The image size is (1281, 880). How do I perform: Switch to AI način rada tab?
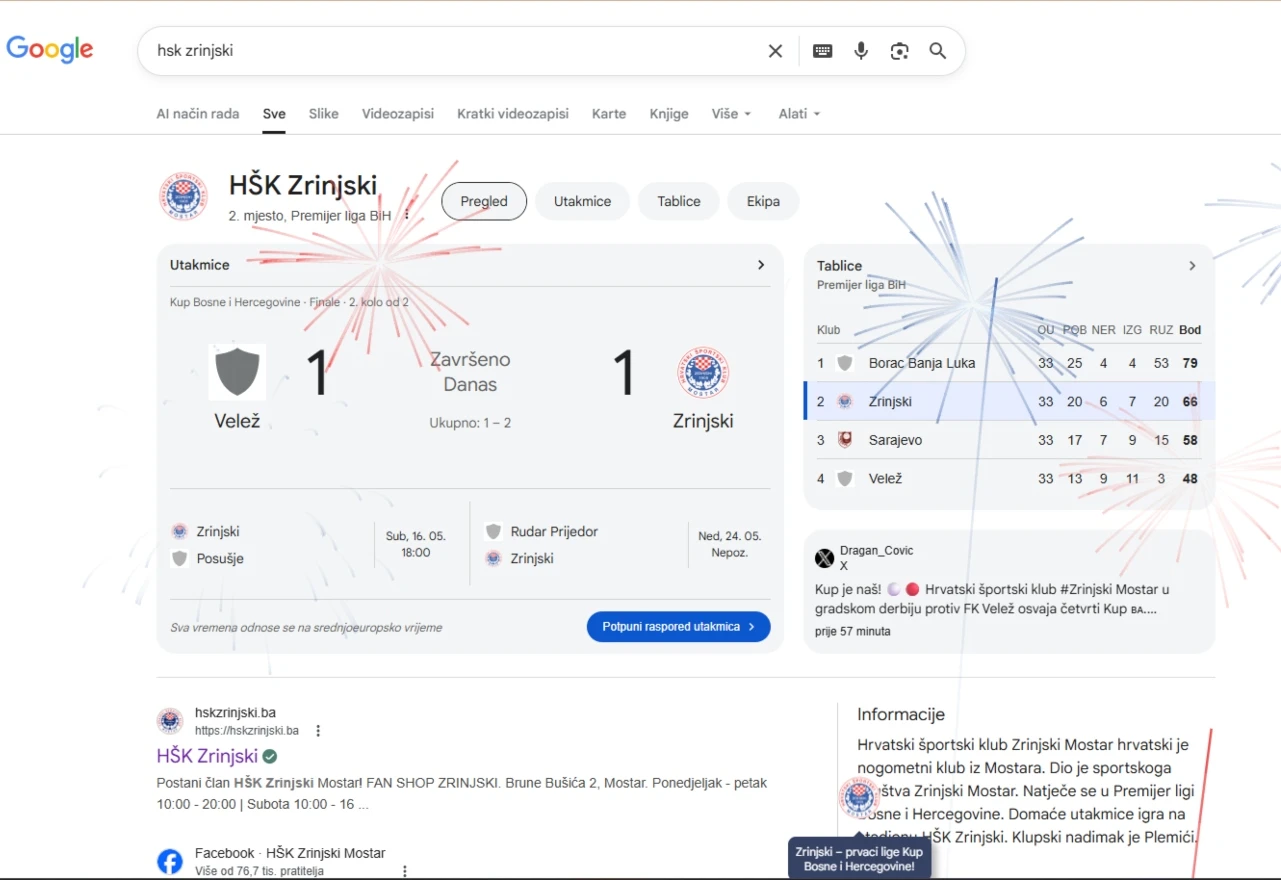pyautogui.click(x=198, y=114)
